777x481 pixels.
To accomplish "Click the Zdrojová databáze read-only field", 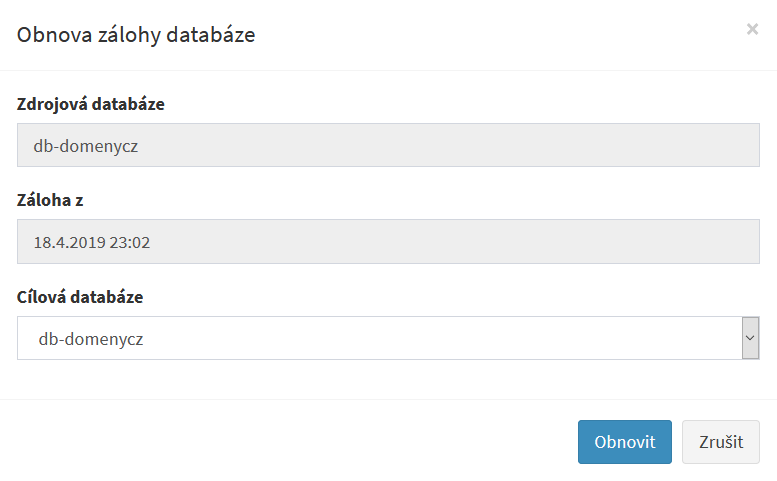I will (x=388, y=145).
